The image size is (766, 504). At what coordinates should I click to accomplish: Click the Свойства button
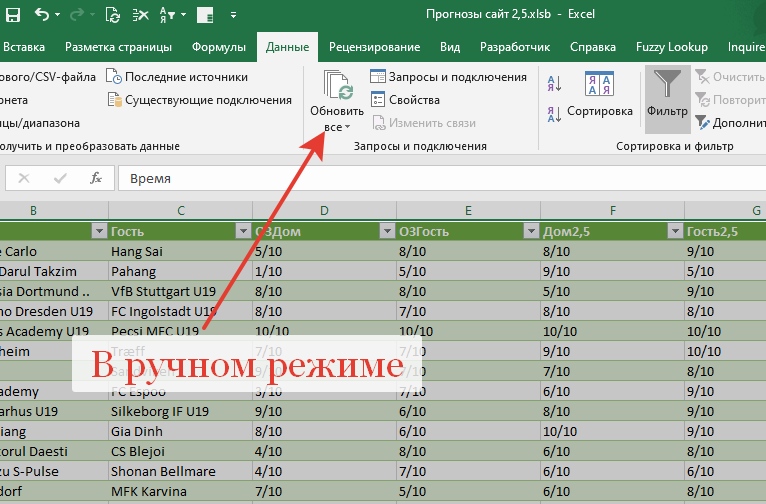[x=405, y=100]
